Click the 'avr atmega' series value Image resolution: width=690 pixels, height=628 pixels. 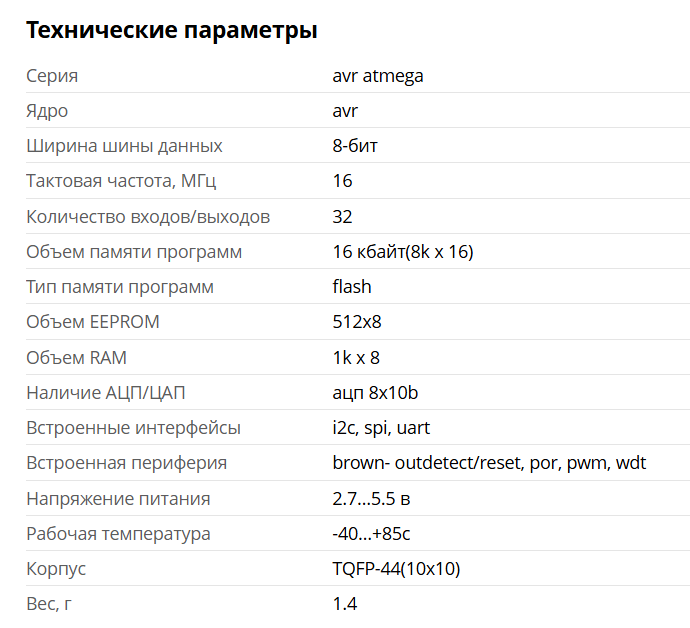[378, 76]
